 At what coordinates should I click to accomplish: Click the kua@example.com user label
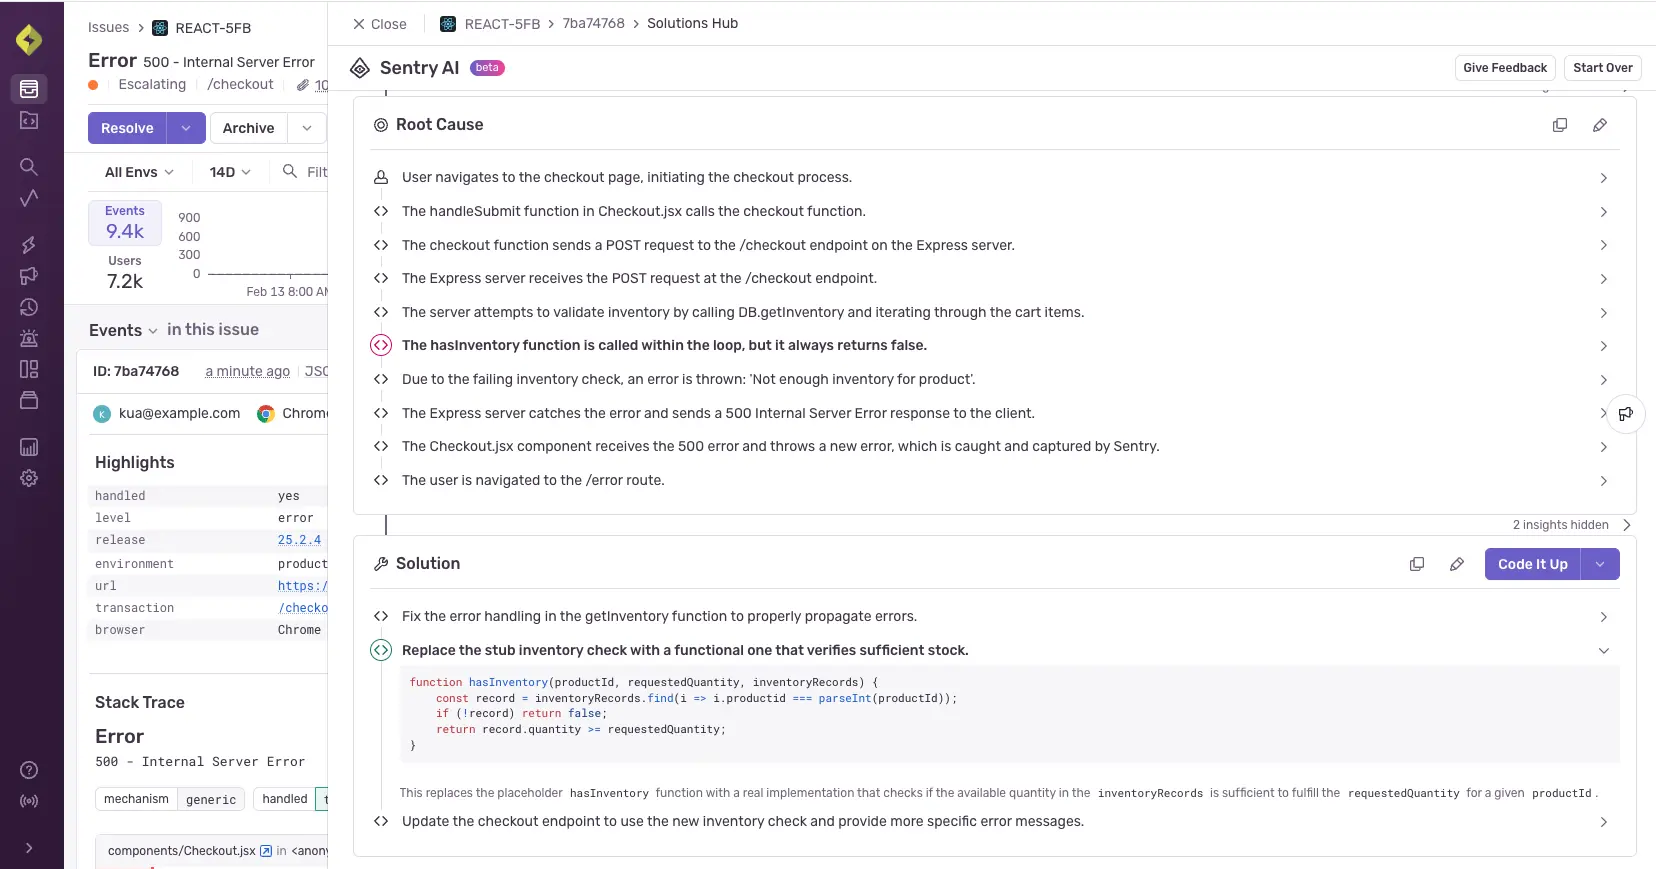(179, 413)
